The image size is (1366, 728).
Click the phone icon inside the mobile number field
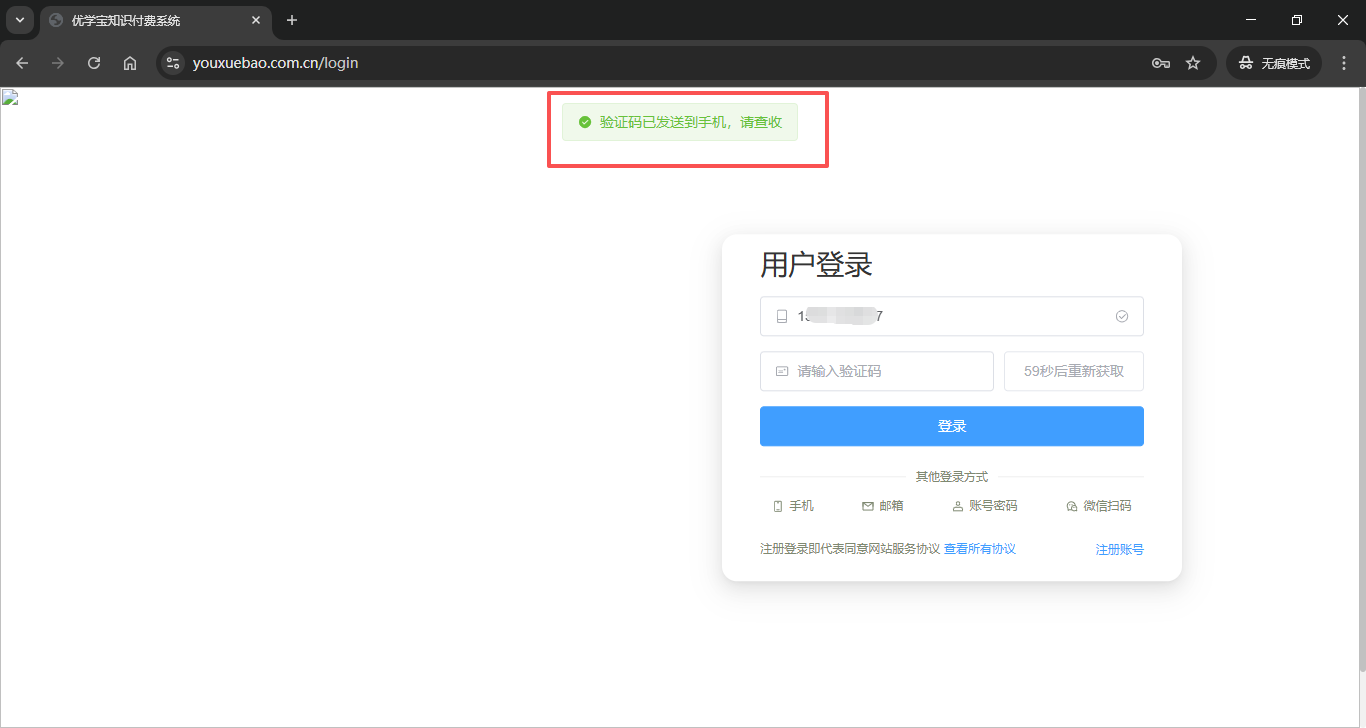pyautogui.click(x=782, y=316)
